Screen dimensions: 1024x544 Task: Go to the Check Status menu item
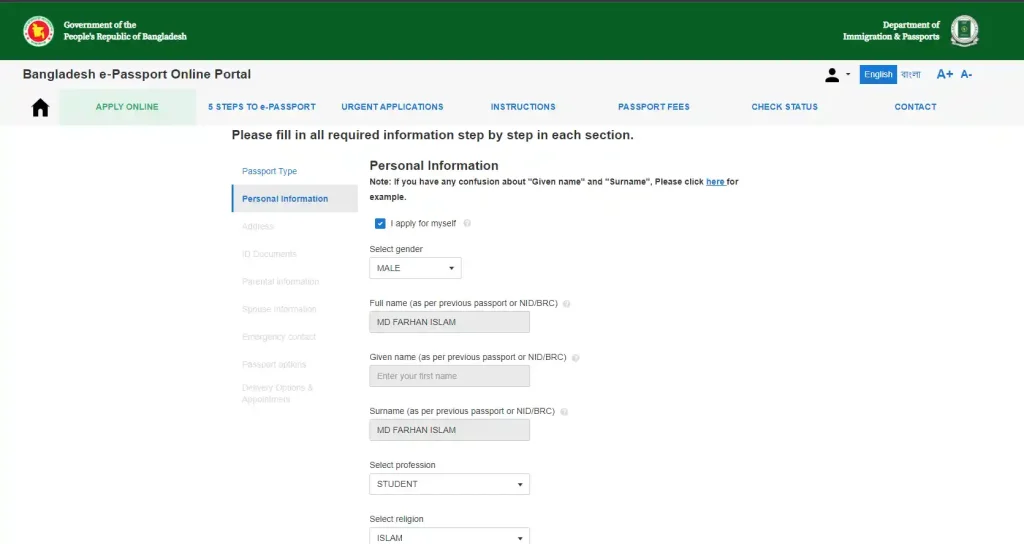pos(784,107)
